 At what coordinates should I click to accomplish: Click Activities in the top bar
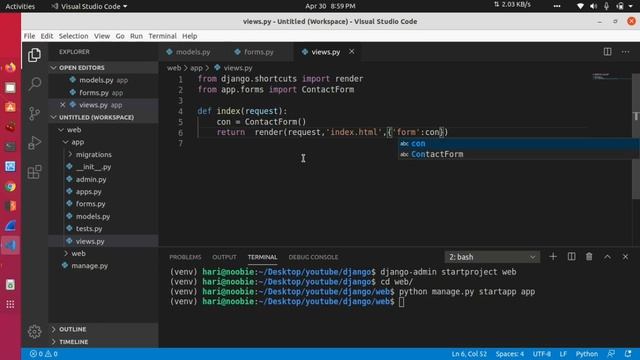coord(20,6)
